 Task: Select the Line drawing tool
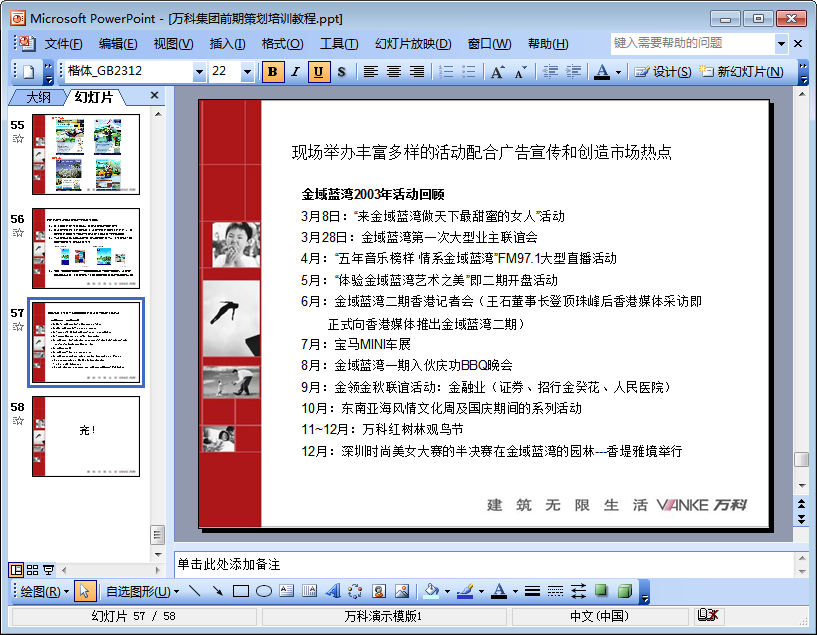[x=194, y=591]
